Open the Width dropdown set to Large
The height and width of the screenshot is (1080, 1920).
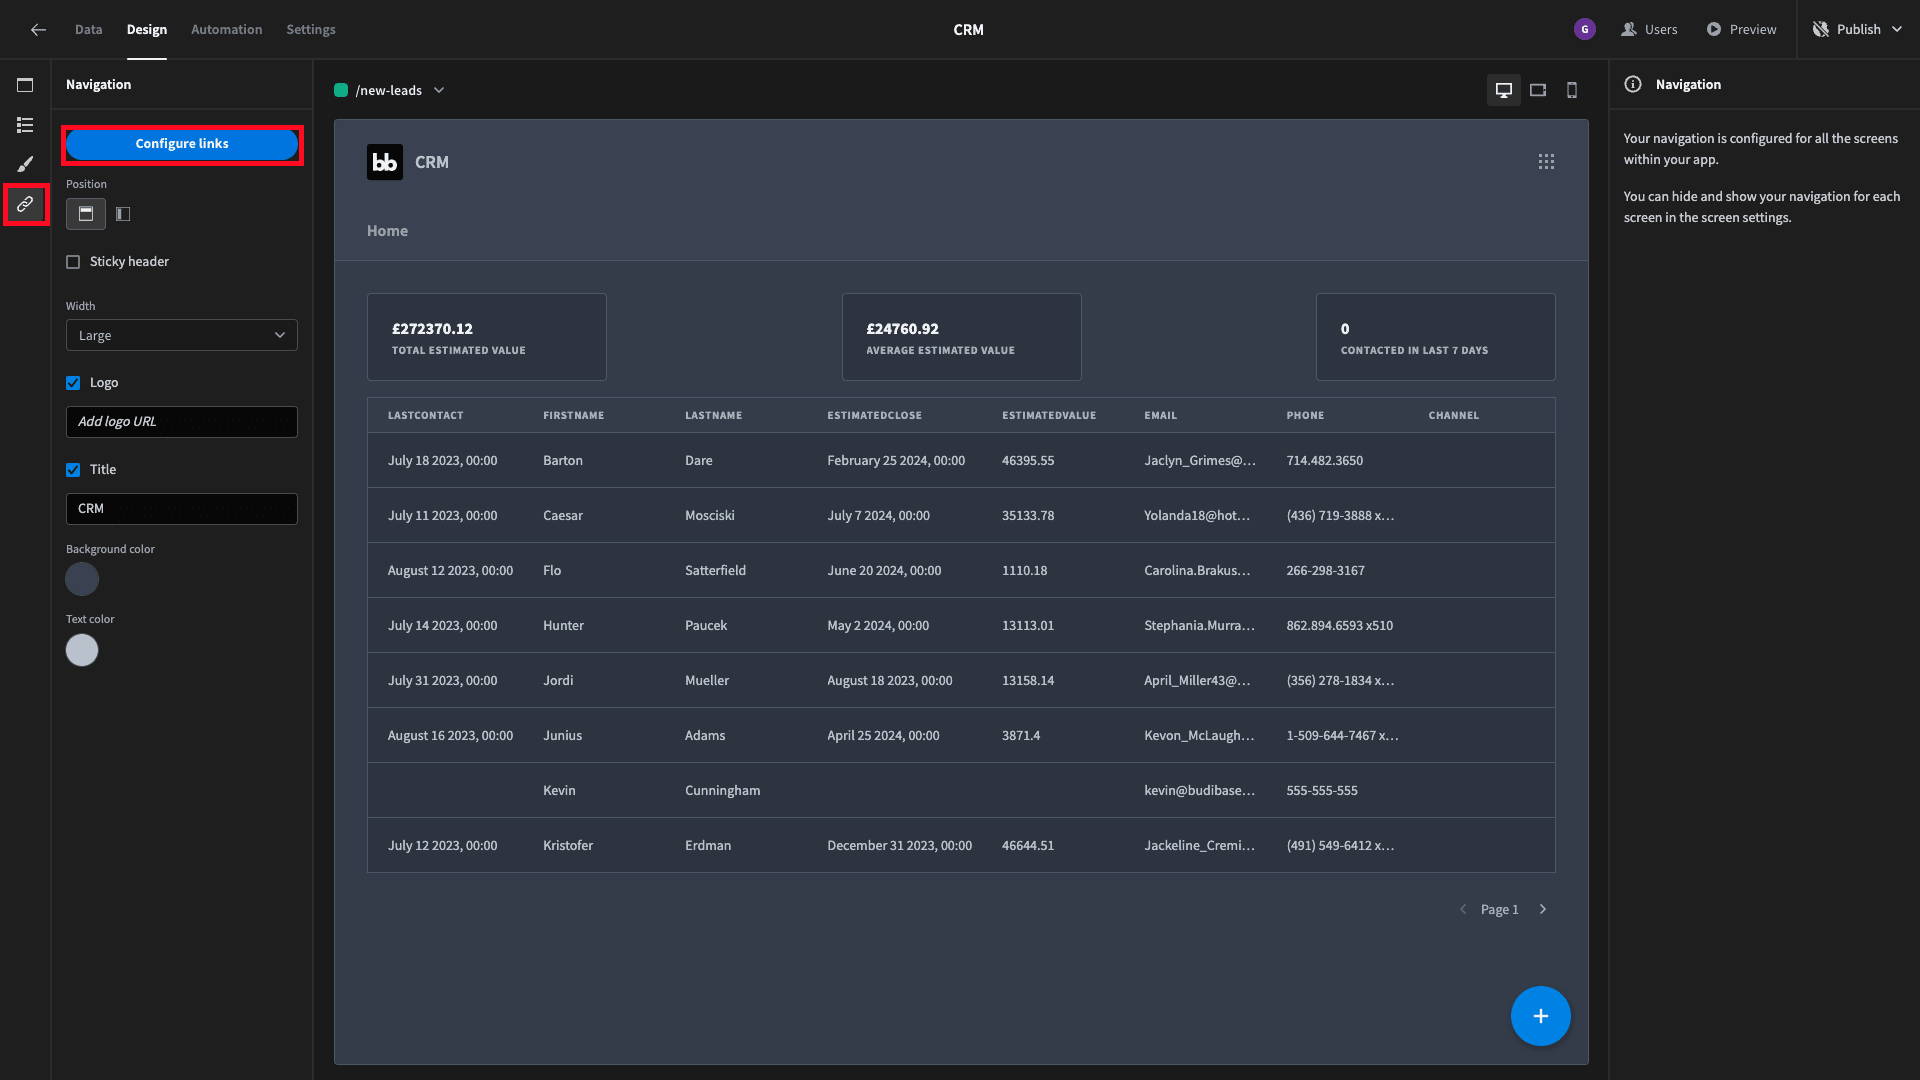click(x=182, y=336)
